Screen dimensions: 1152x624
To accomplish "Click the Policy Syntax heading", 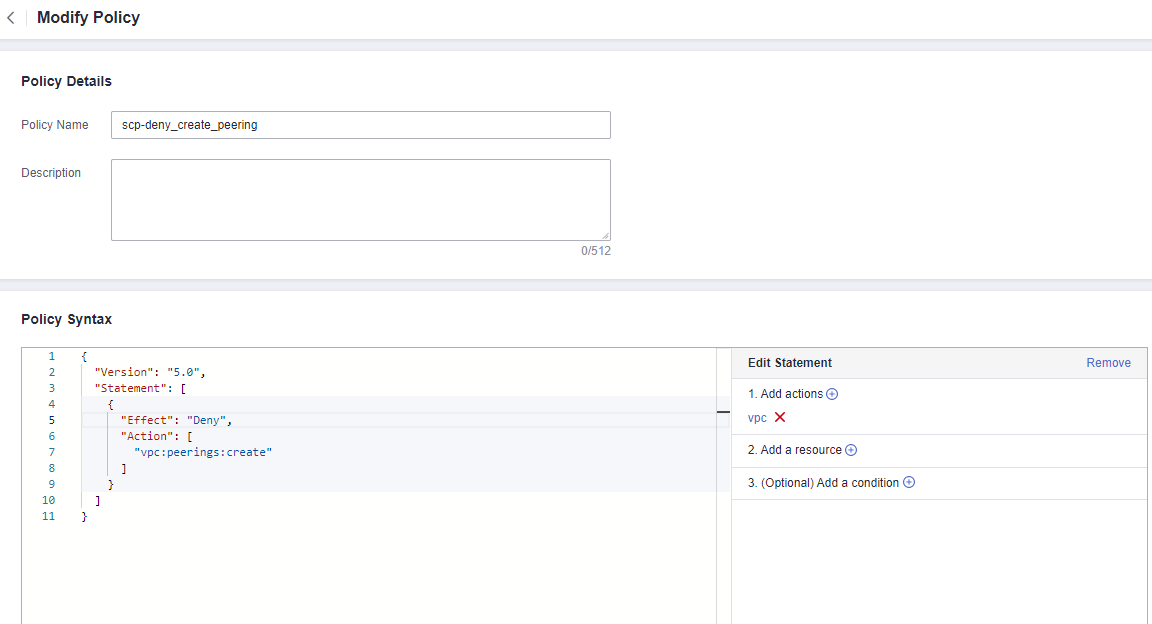I will (x=66, y=319).
